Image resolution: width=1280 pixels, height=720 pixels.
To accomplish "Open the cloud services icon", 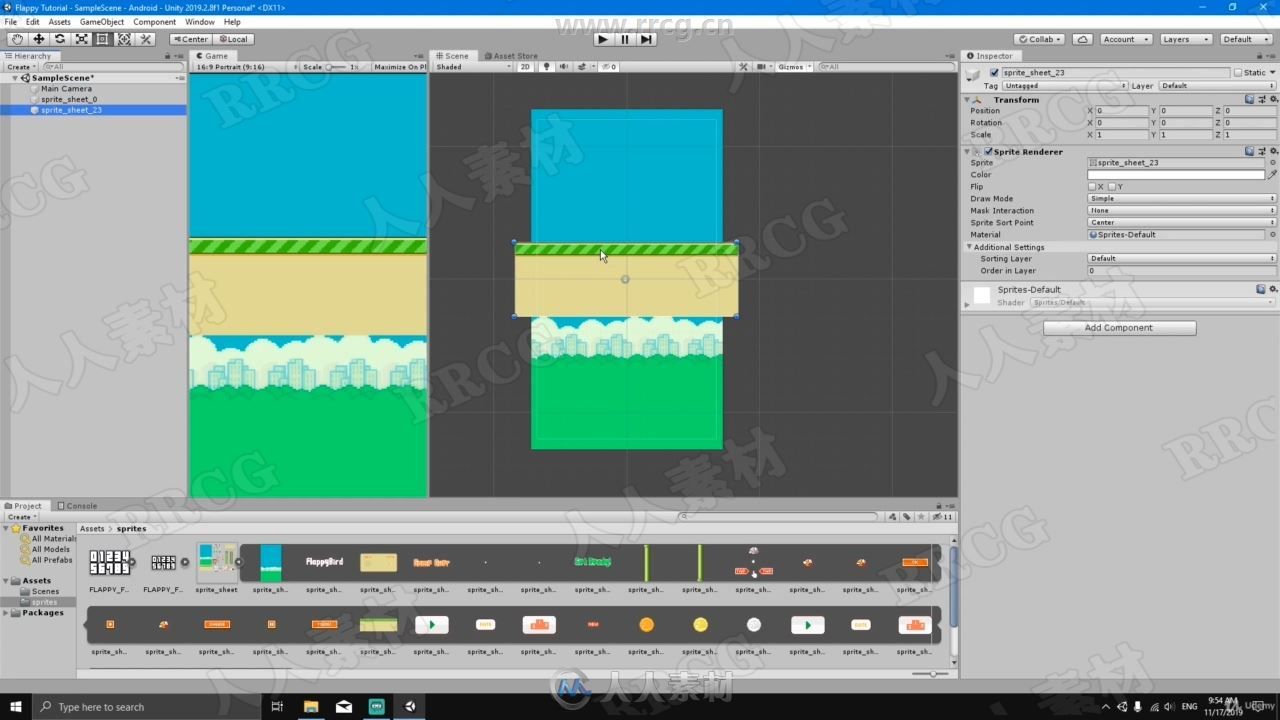I will coord(1082,39).
